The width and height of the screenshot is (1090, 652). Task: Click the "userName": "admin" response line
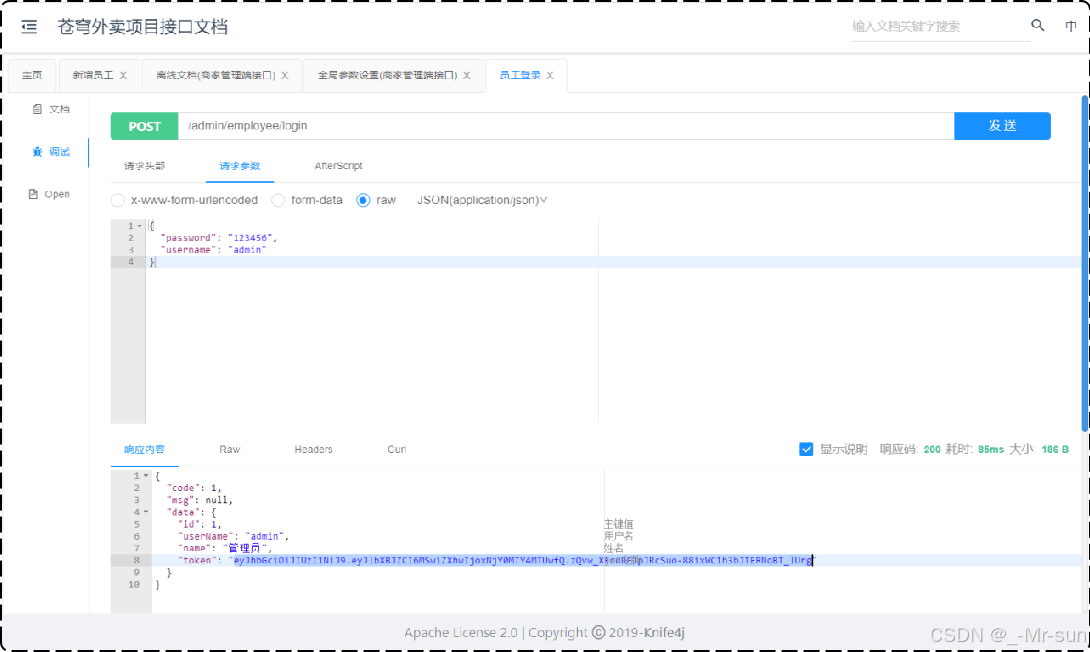233,536
